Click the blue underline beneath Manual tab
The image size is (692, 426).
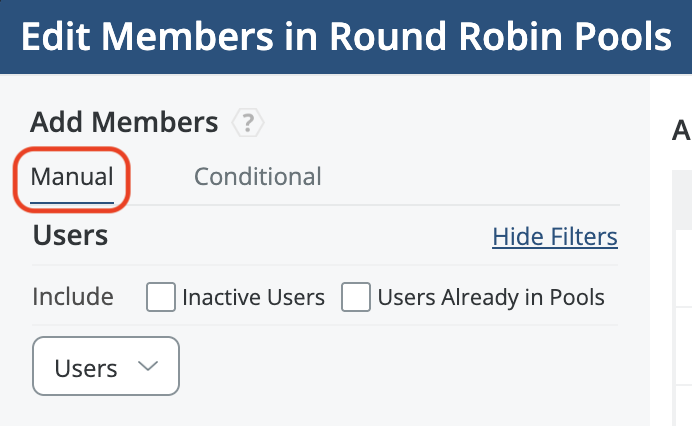point(72,202)
